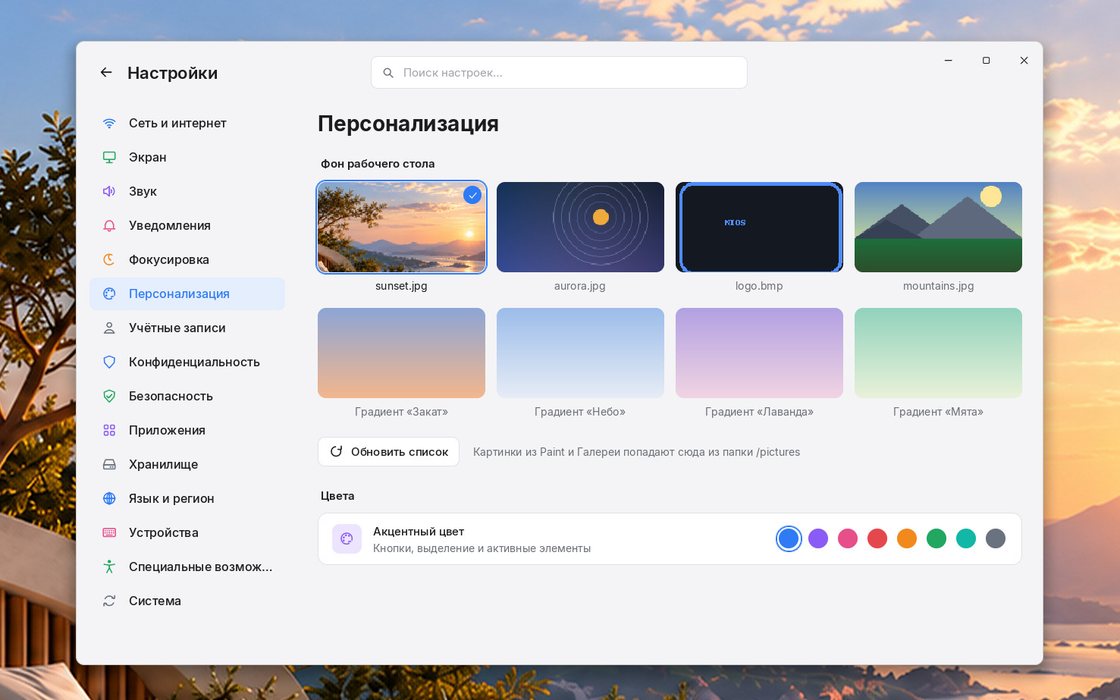Go to Экран settings
Screen dimensions: 1120x700
187,157
